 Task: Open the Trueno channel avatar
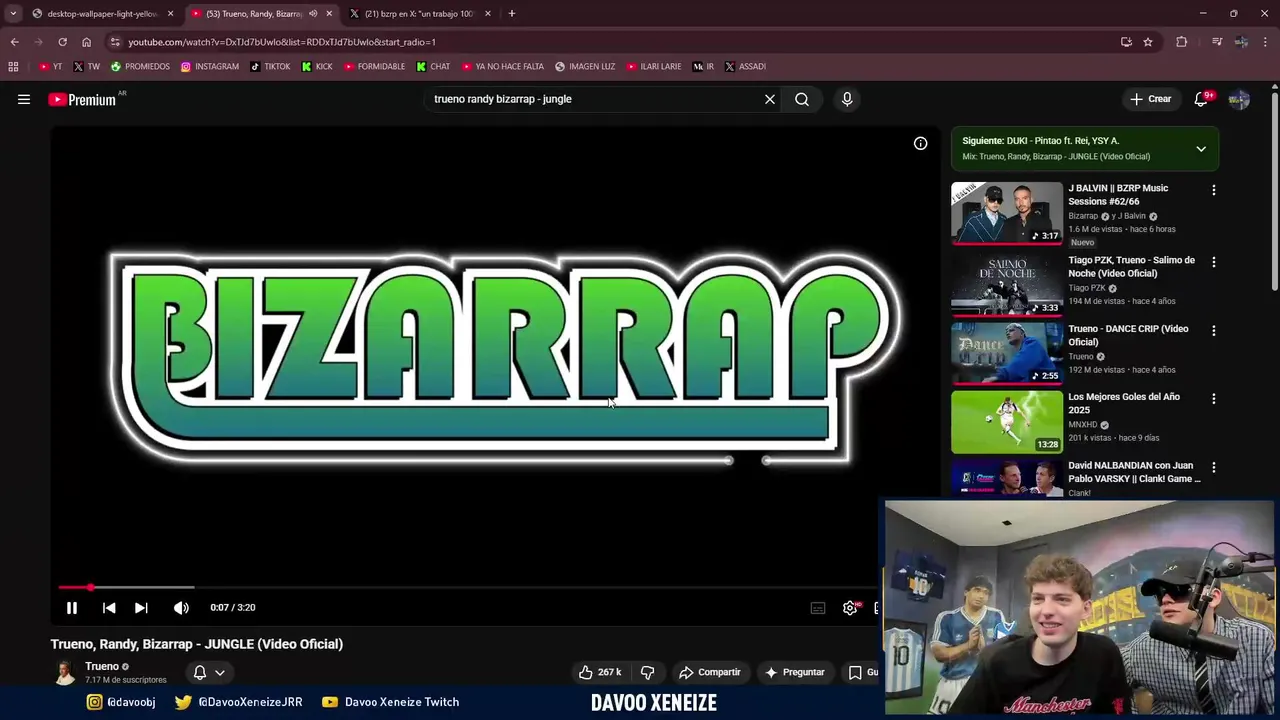[x=65, y=672]
